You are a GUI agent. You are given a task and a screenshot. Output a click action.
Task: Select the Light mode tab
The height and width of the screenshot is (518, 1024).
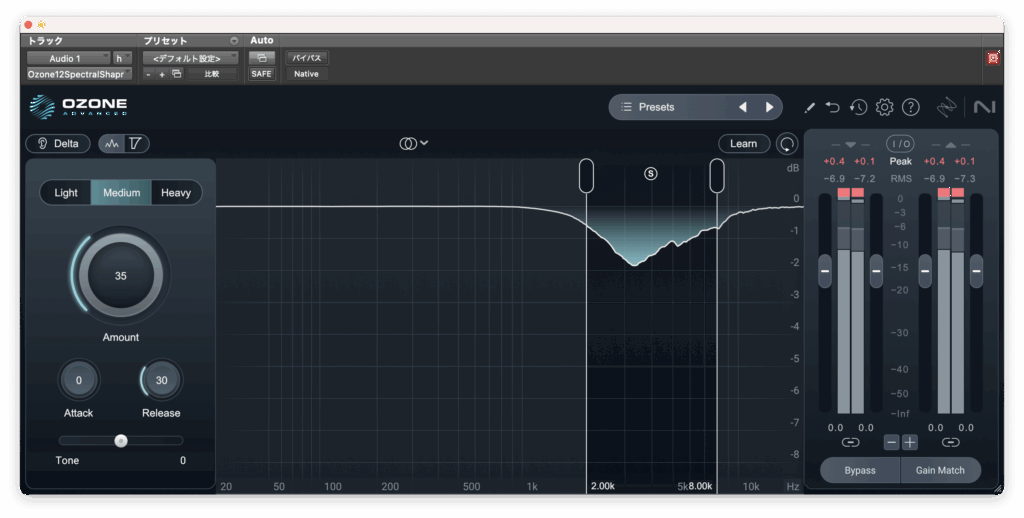click(x=66, y=193)
